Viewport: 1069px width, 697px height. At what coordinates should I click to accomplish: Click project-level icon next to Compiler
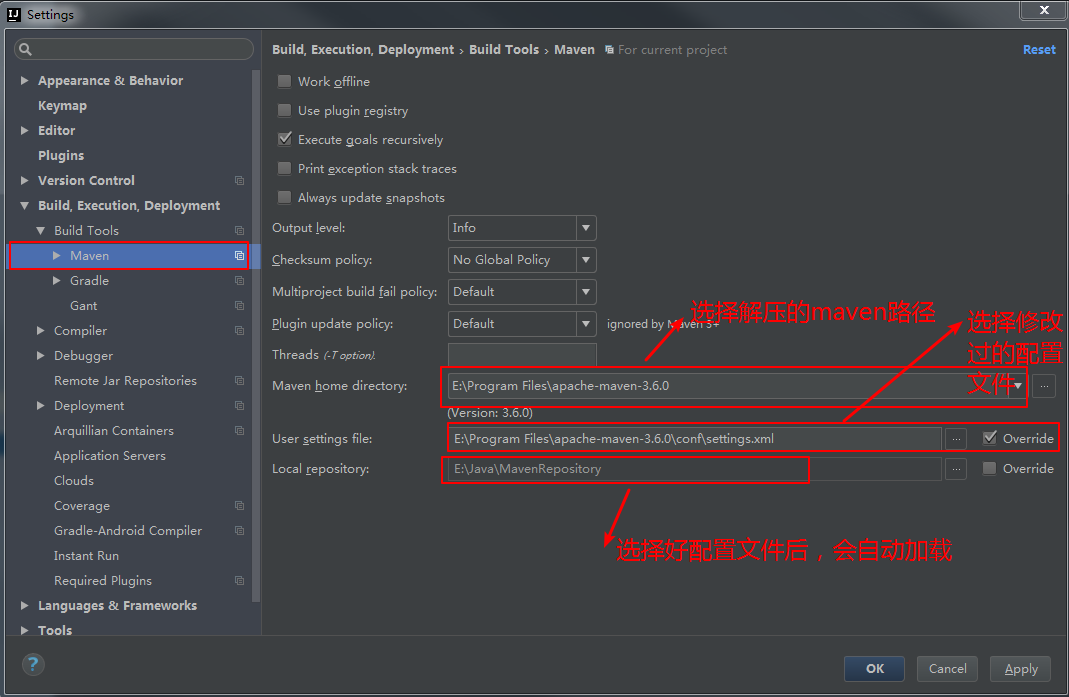coord(239,331)
